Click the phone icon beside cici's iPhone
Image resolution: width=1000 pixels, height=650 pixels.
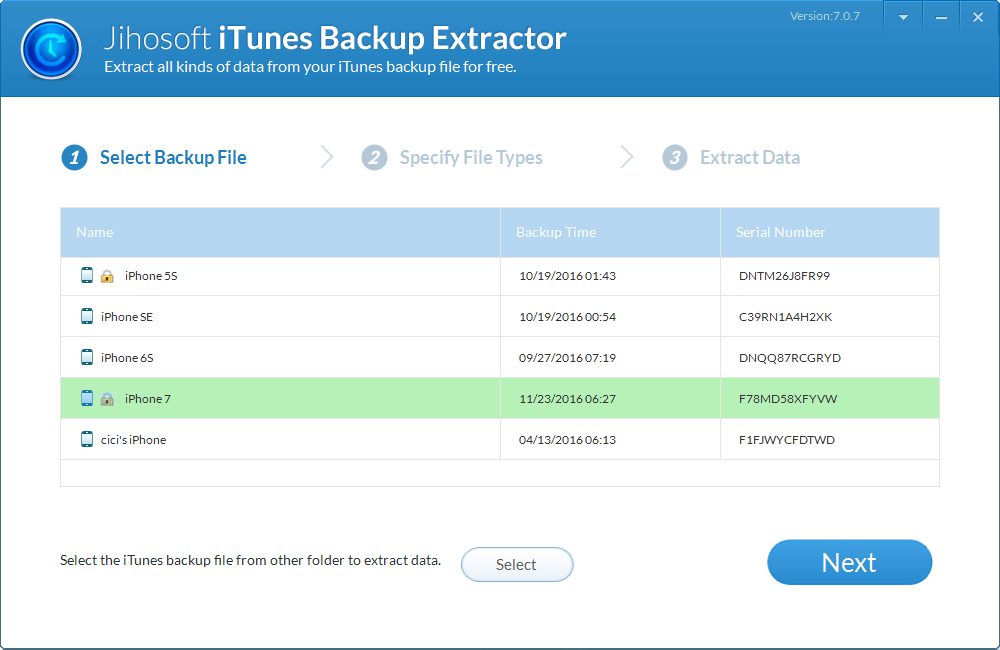pos(87,439)
